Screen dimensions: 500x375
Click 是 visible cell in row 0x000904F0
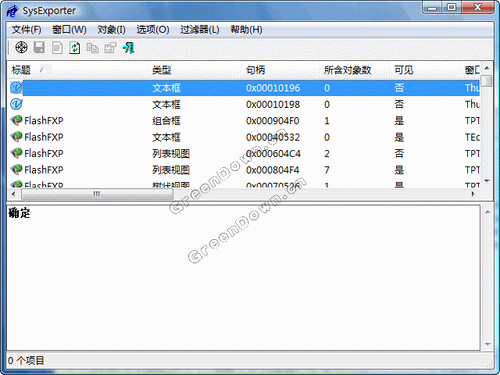(x=399, y=120)
